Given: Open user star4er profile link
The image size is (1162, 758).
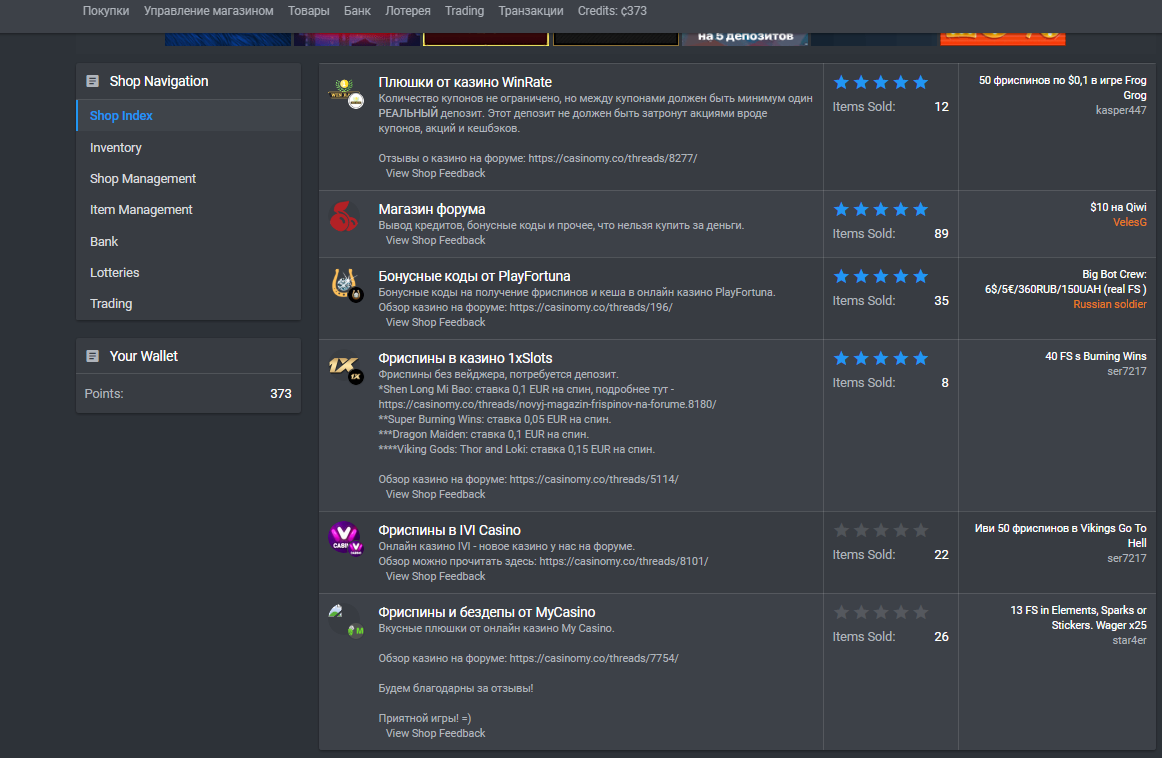Looking at the screenshot, I should 1129,641.
